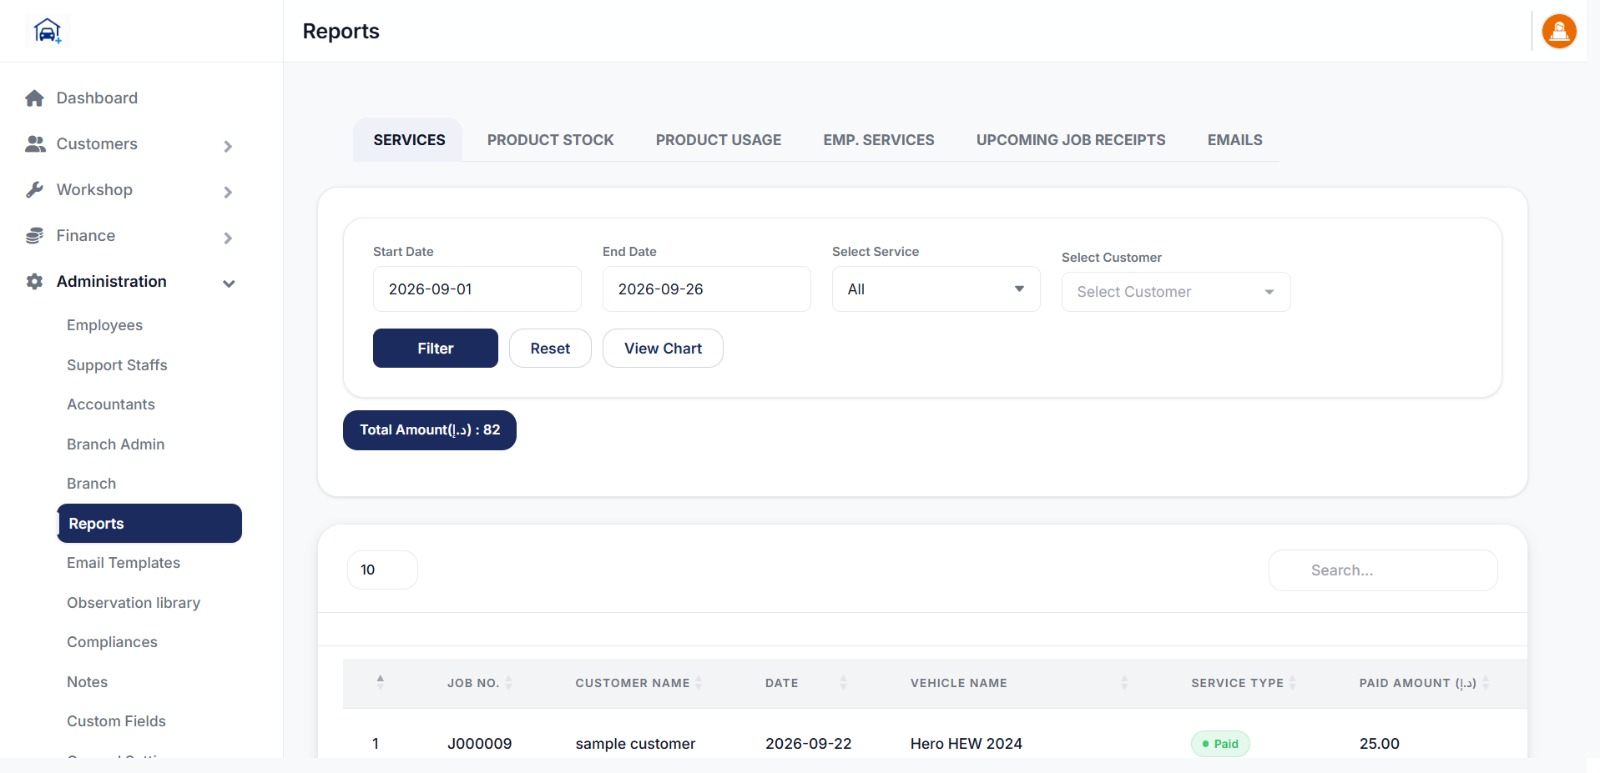This screenshot has width=1600, height=773.
Task: Click the table Search box
Action: coord(1383,570)
